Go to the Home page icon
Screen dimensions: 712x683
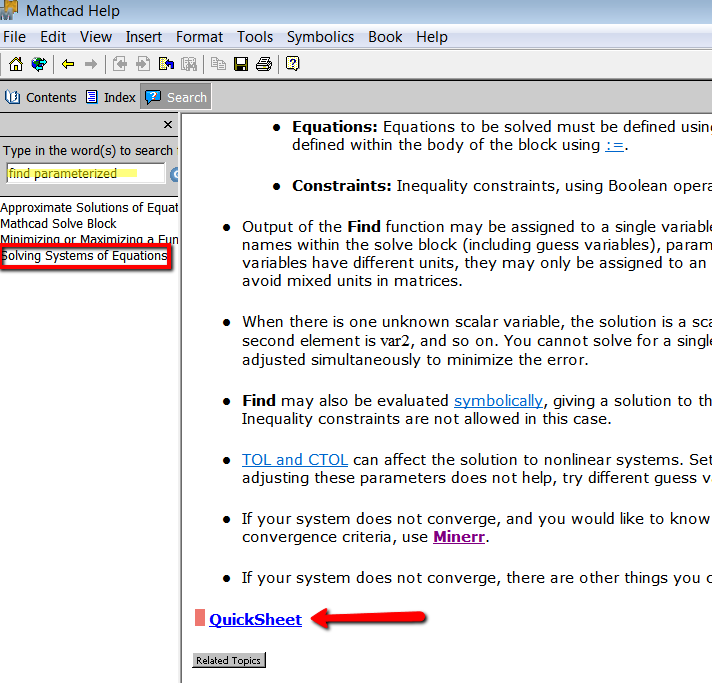(x=16, y=64)
